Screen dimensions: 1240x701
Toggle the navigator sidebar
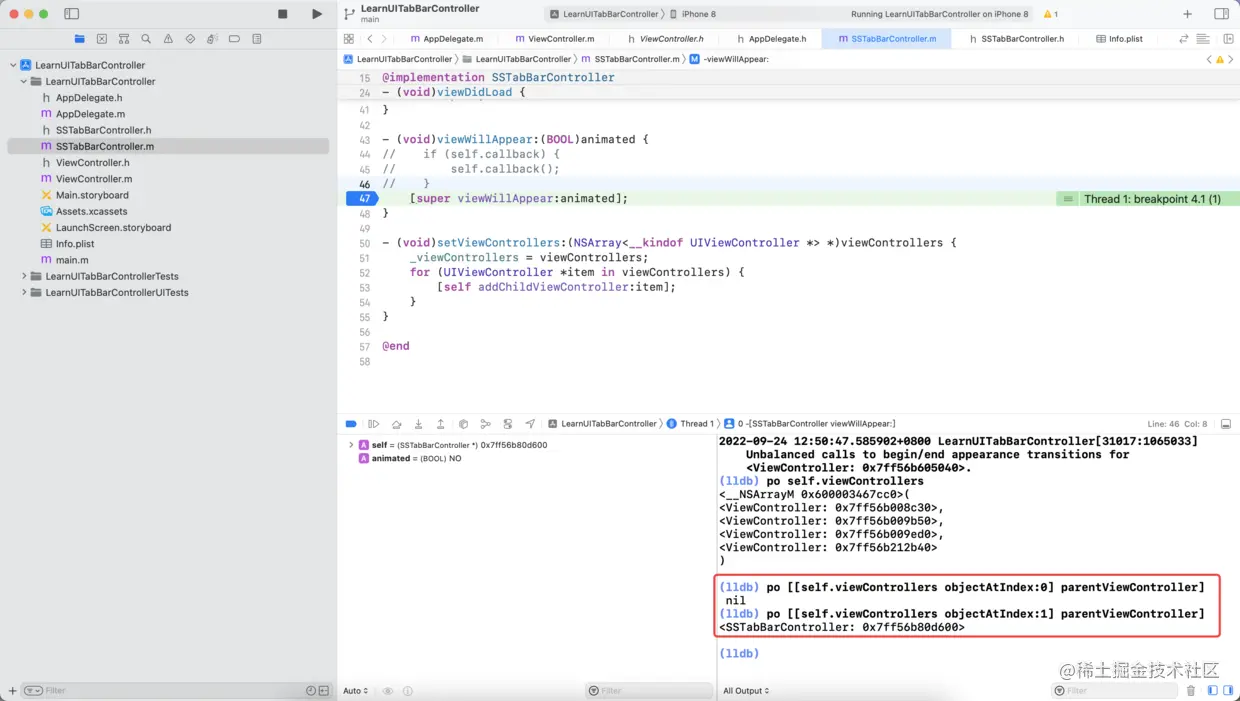coord(72,14)
